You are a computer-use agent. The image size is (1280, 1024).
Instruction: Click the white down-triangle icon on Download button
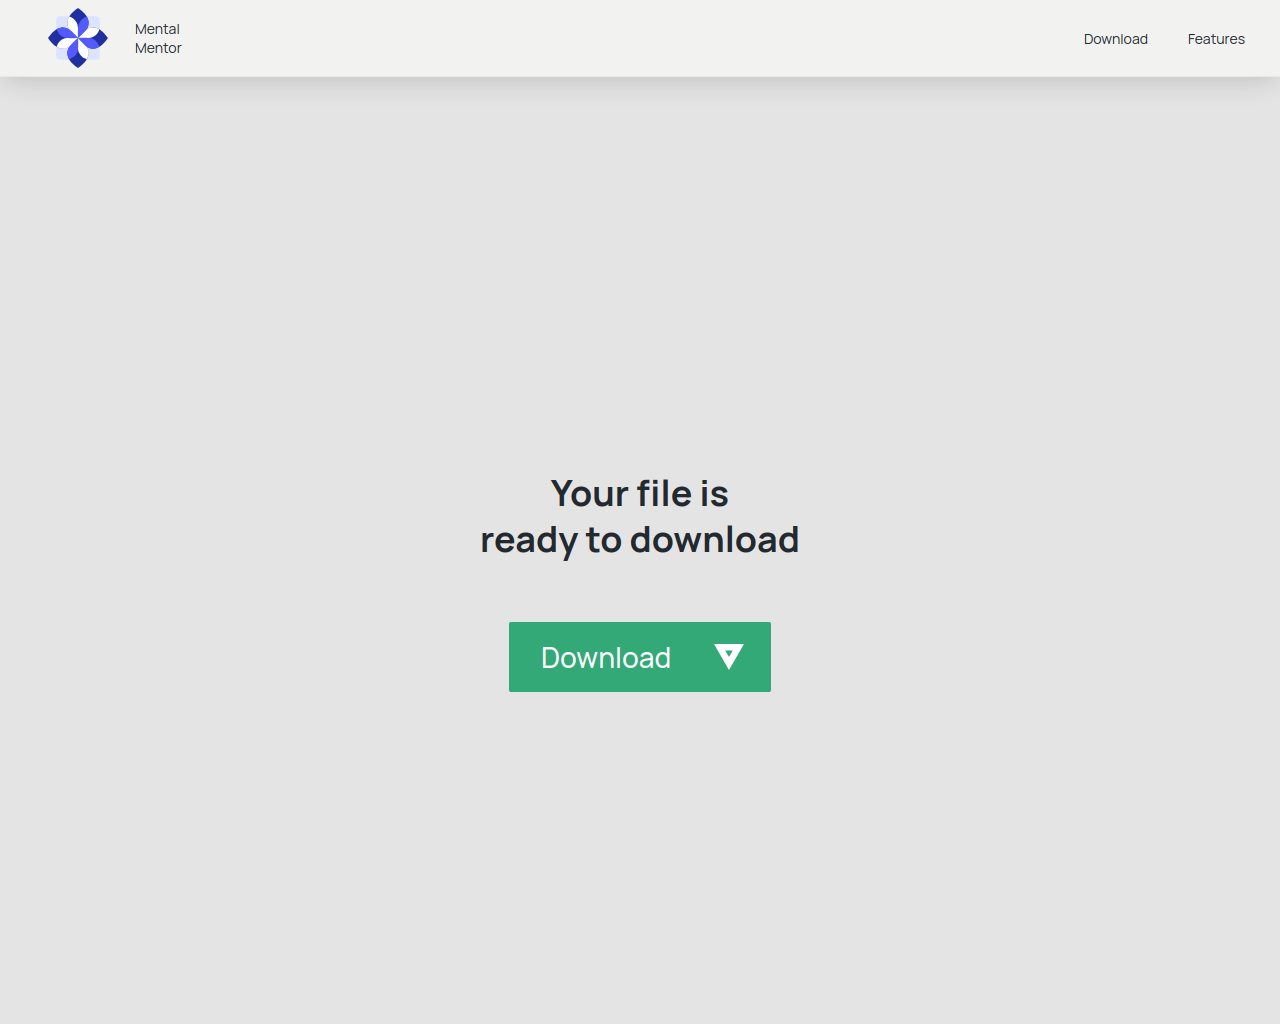729,656
